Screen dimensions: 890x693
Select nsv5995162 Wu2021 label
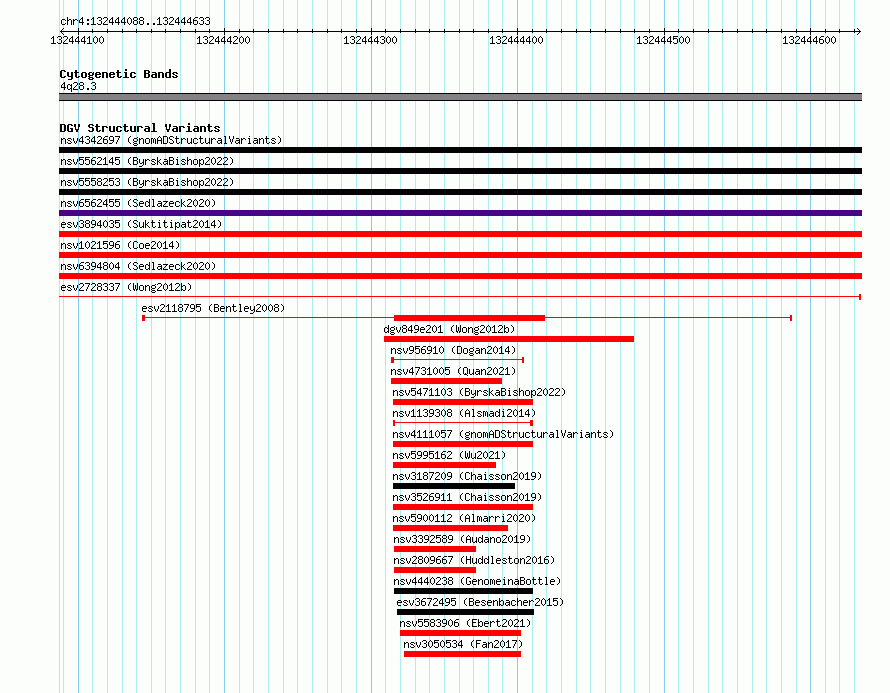(x=449, y=455)
